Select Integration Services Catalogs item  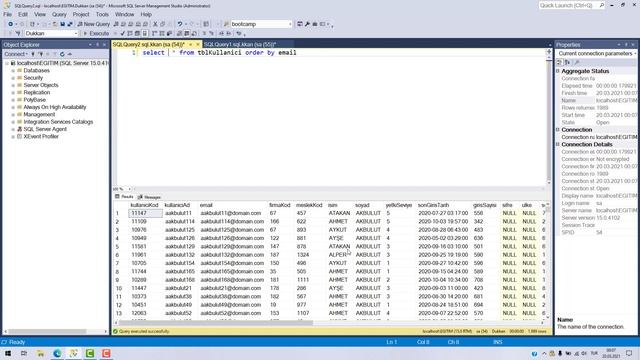[58, 122]
